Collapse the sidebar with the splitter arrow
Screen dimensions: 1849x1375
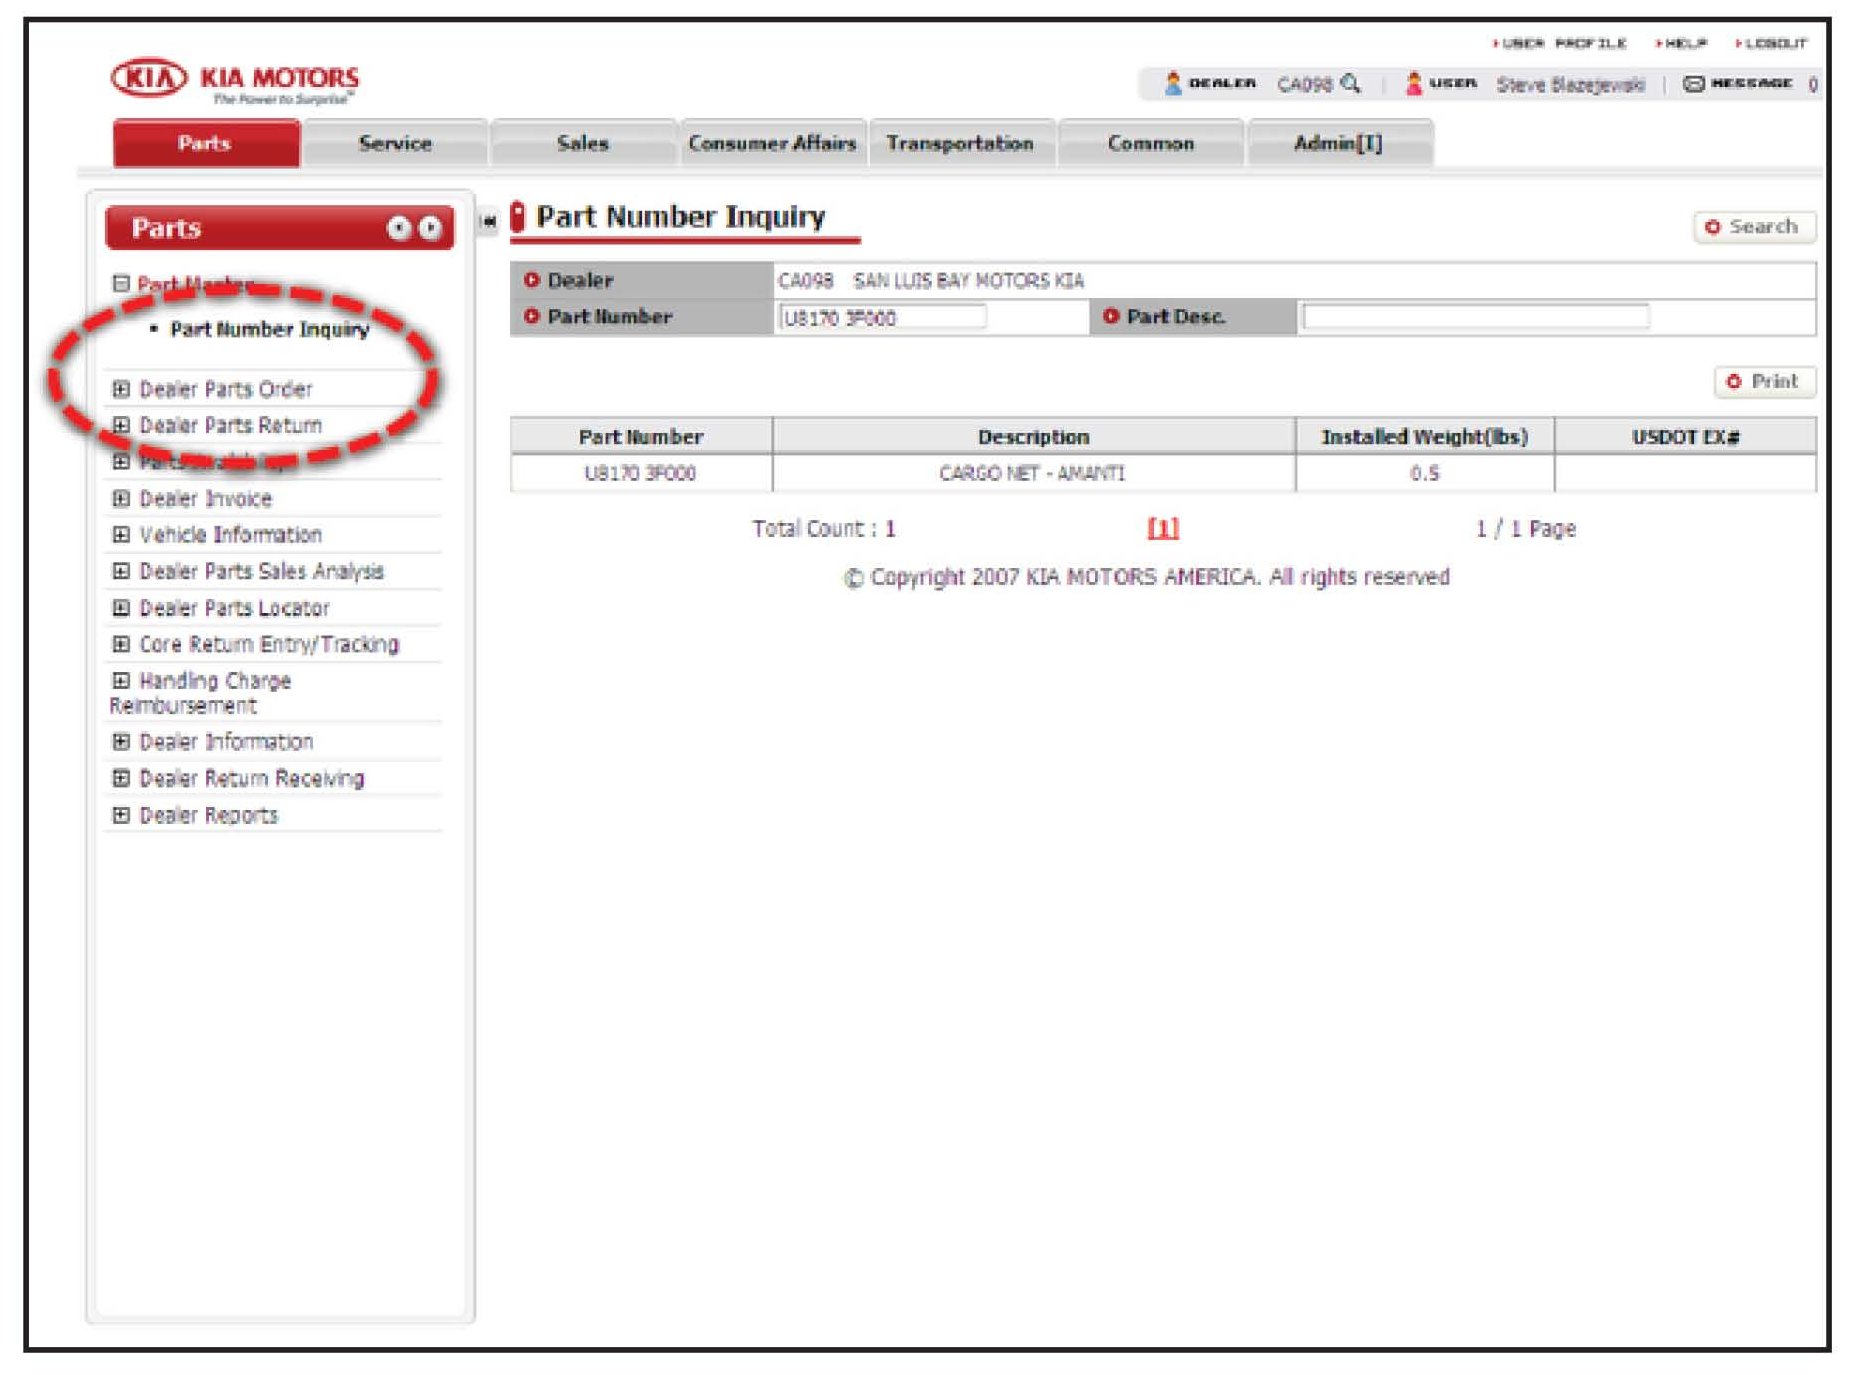[x=488, y=221]
